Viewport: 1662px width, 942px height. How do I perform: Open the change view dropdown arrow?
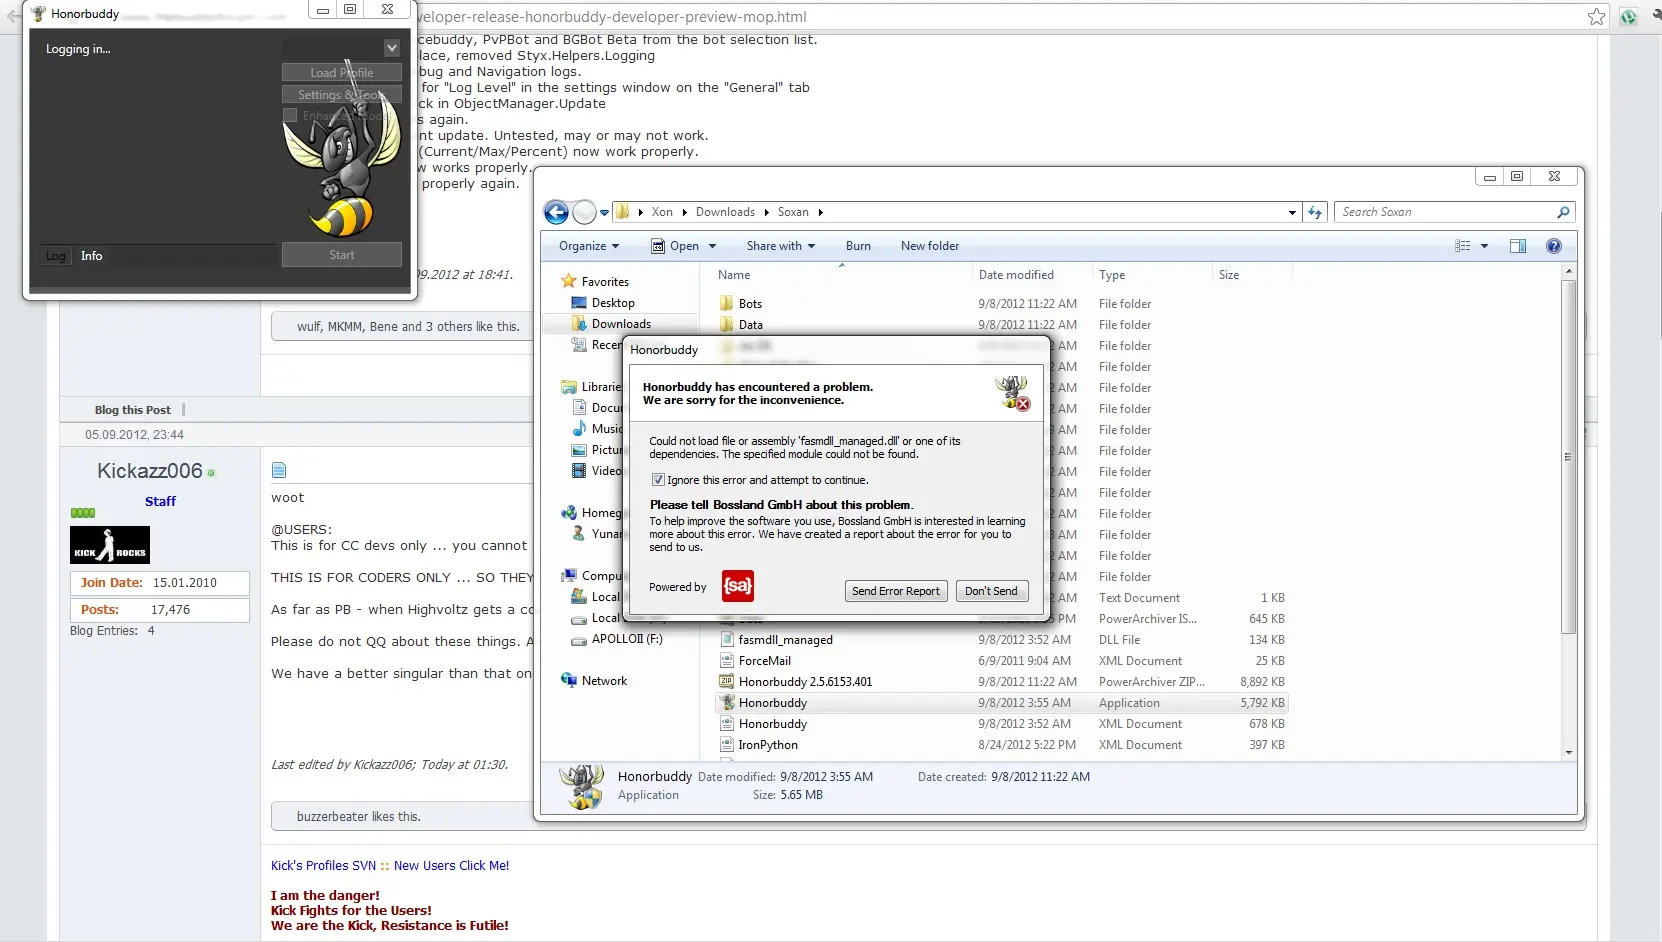tap(1484, 246)
